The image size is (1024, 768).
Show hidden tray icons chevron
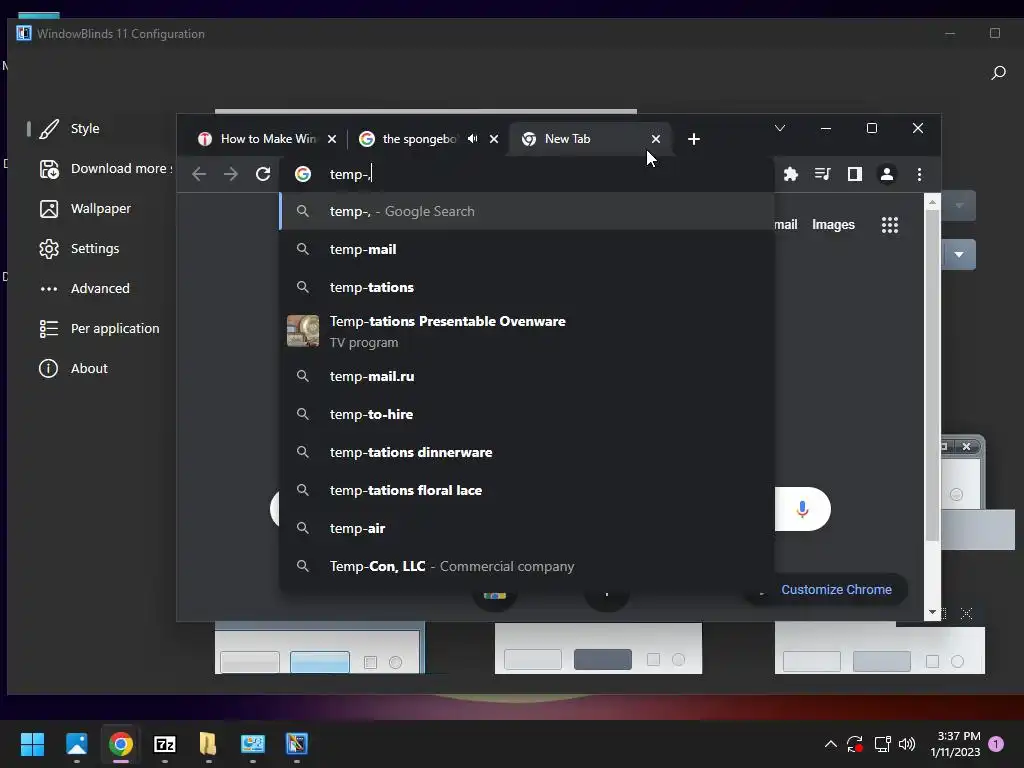[x=831, y=744]
